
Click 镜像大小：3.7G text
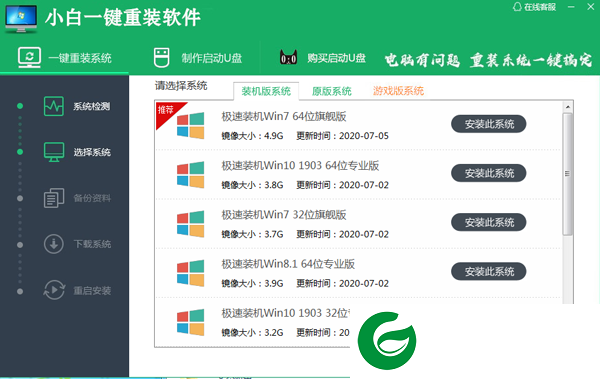coord(252,234)
